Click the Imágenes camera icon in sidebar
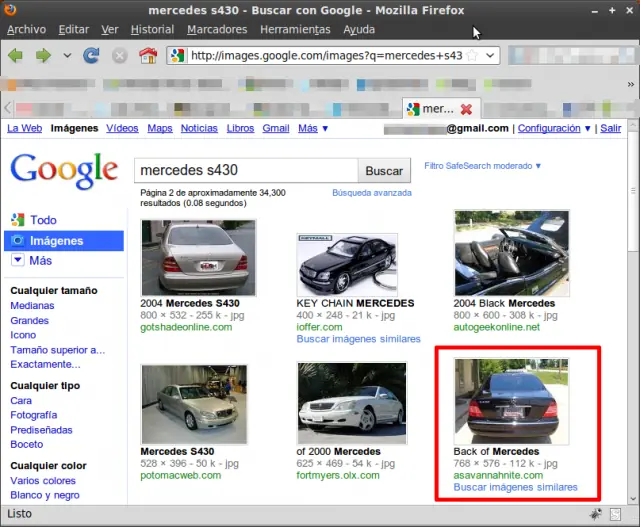The image size is (640, 527). [x=17, y=241]
